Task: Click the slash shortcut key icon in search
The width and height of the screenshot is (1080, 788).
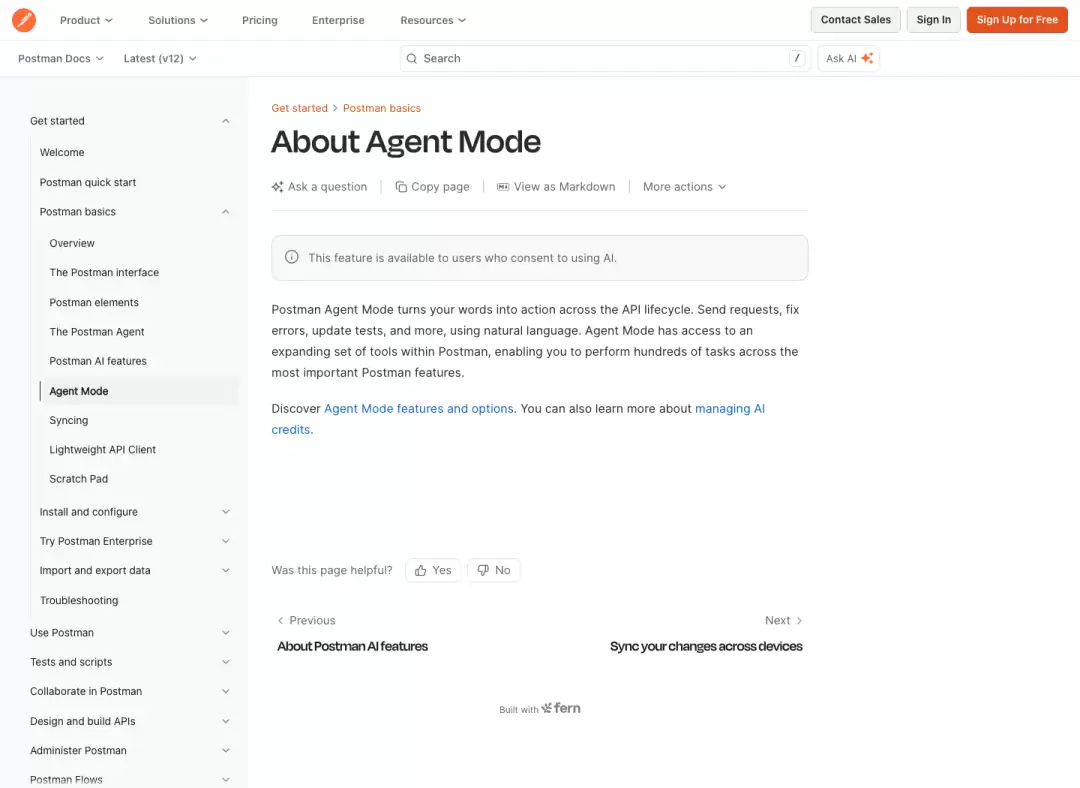Action: pyautogui.click(x=797, y=59)
